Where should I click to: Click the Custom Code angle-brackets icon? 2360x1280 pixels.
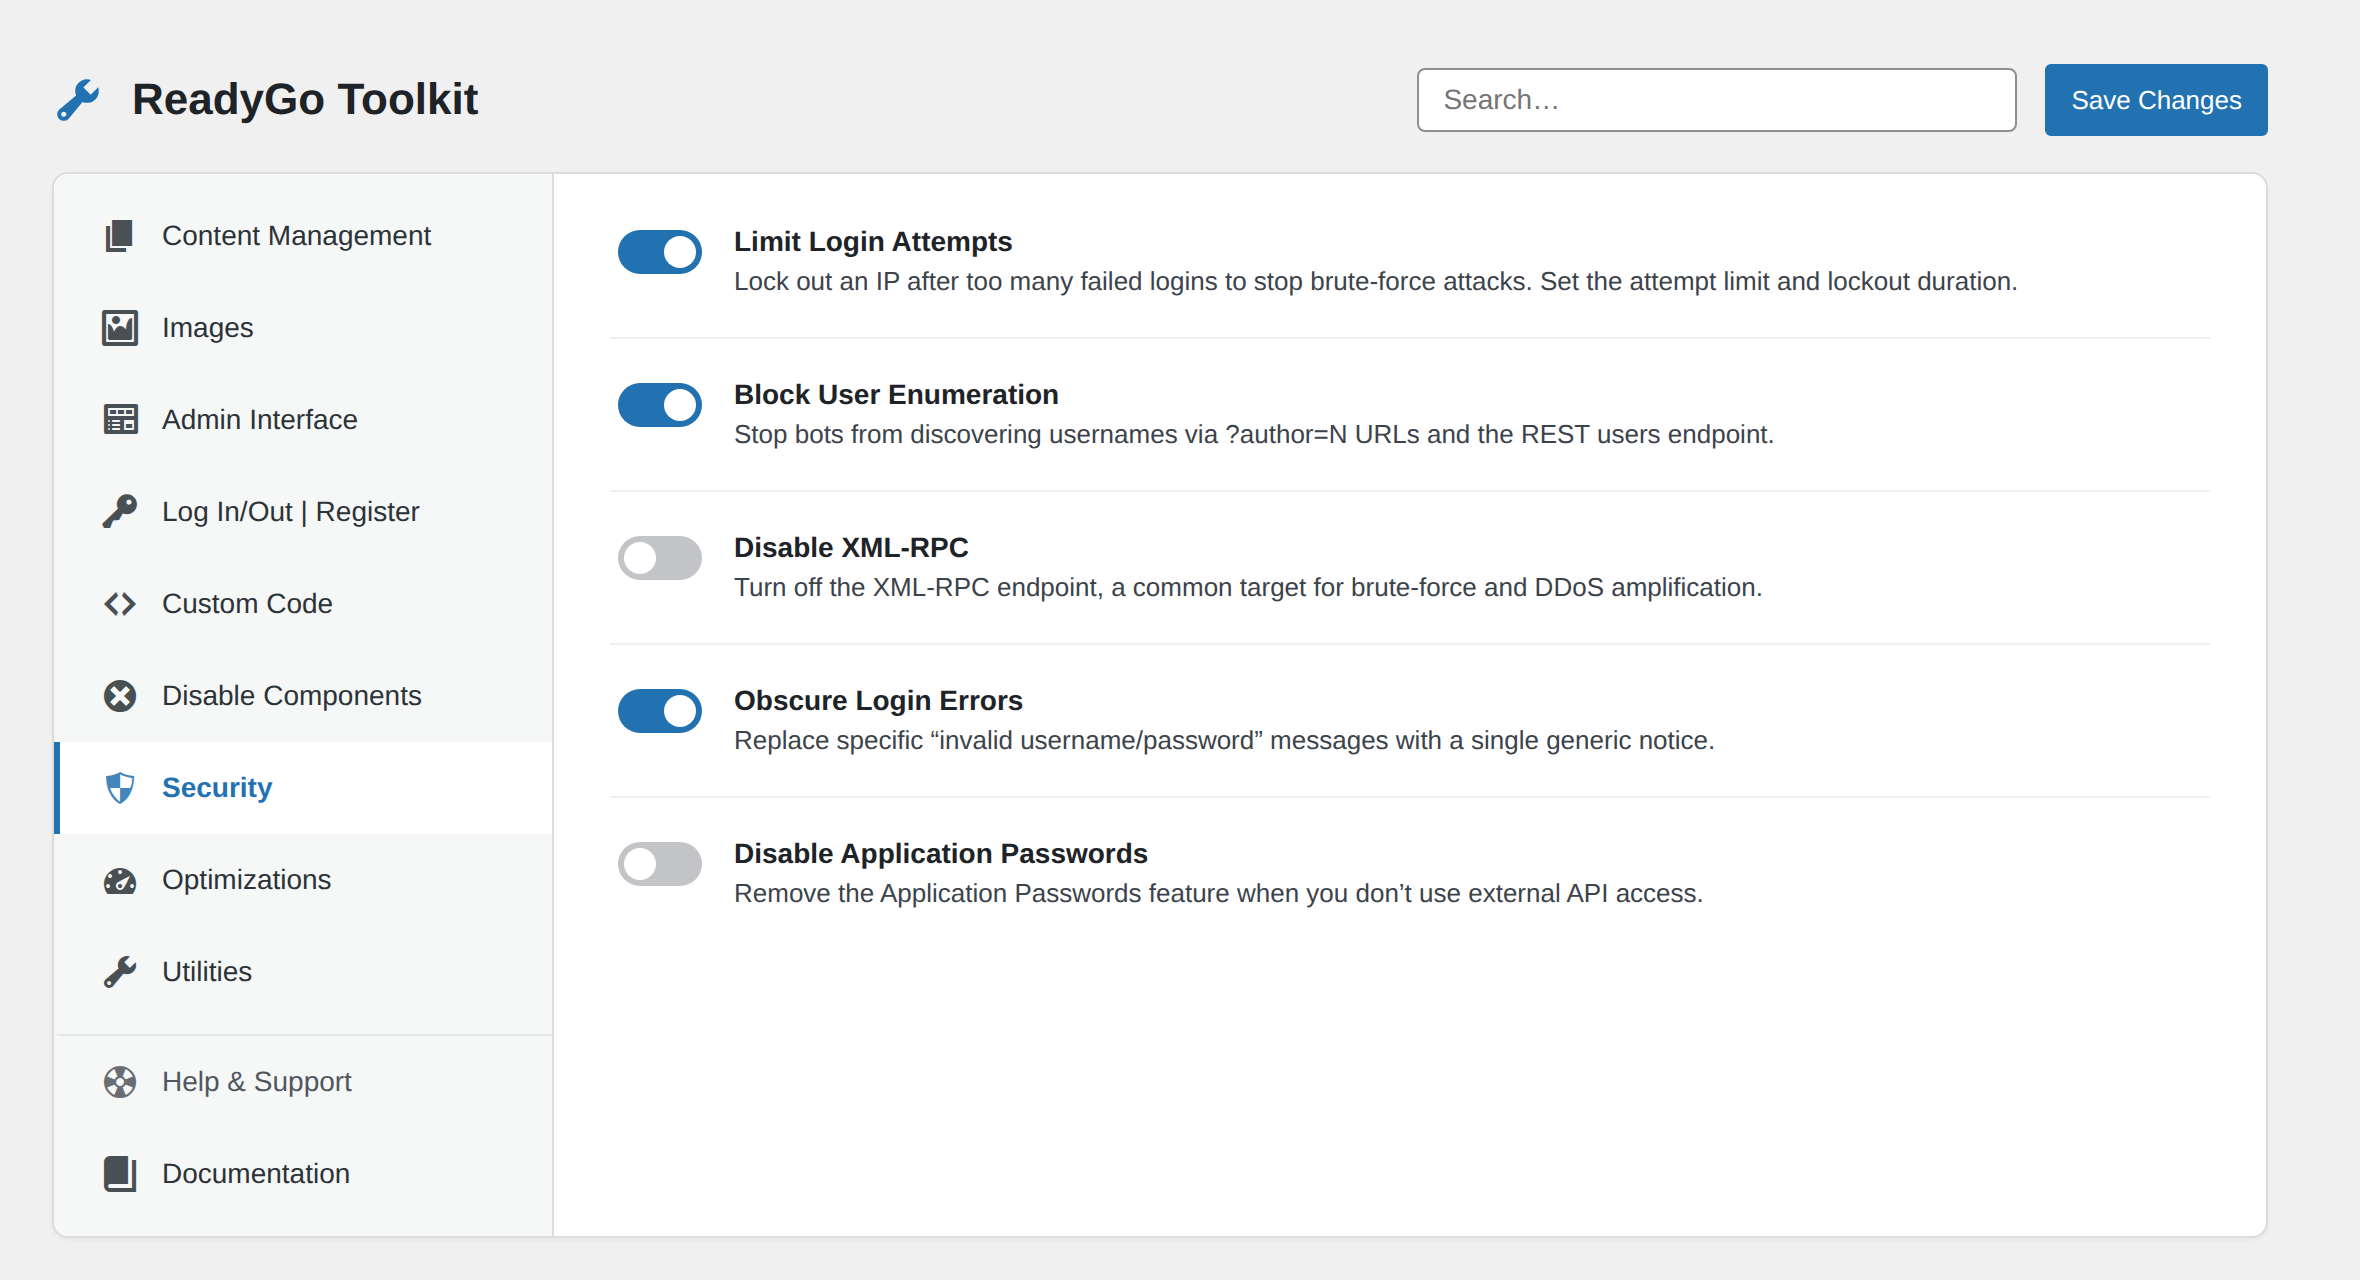point(120,604)
